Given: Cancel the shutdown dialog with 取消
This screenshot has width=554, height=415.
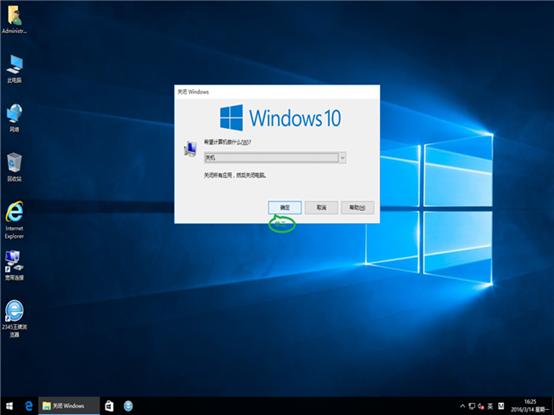Looking at the screenshot, I should [x=321, y=208].
